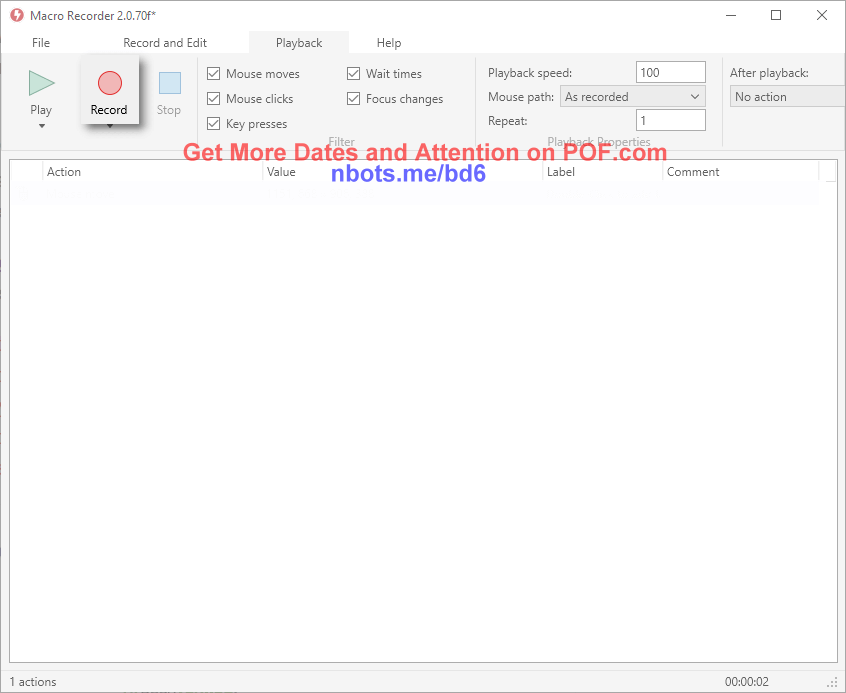Click the Label column header
This screenshot has height=693, width=846.
tap(603, 172)
